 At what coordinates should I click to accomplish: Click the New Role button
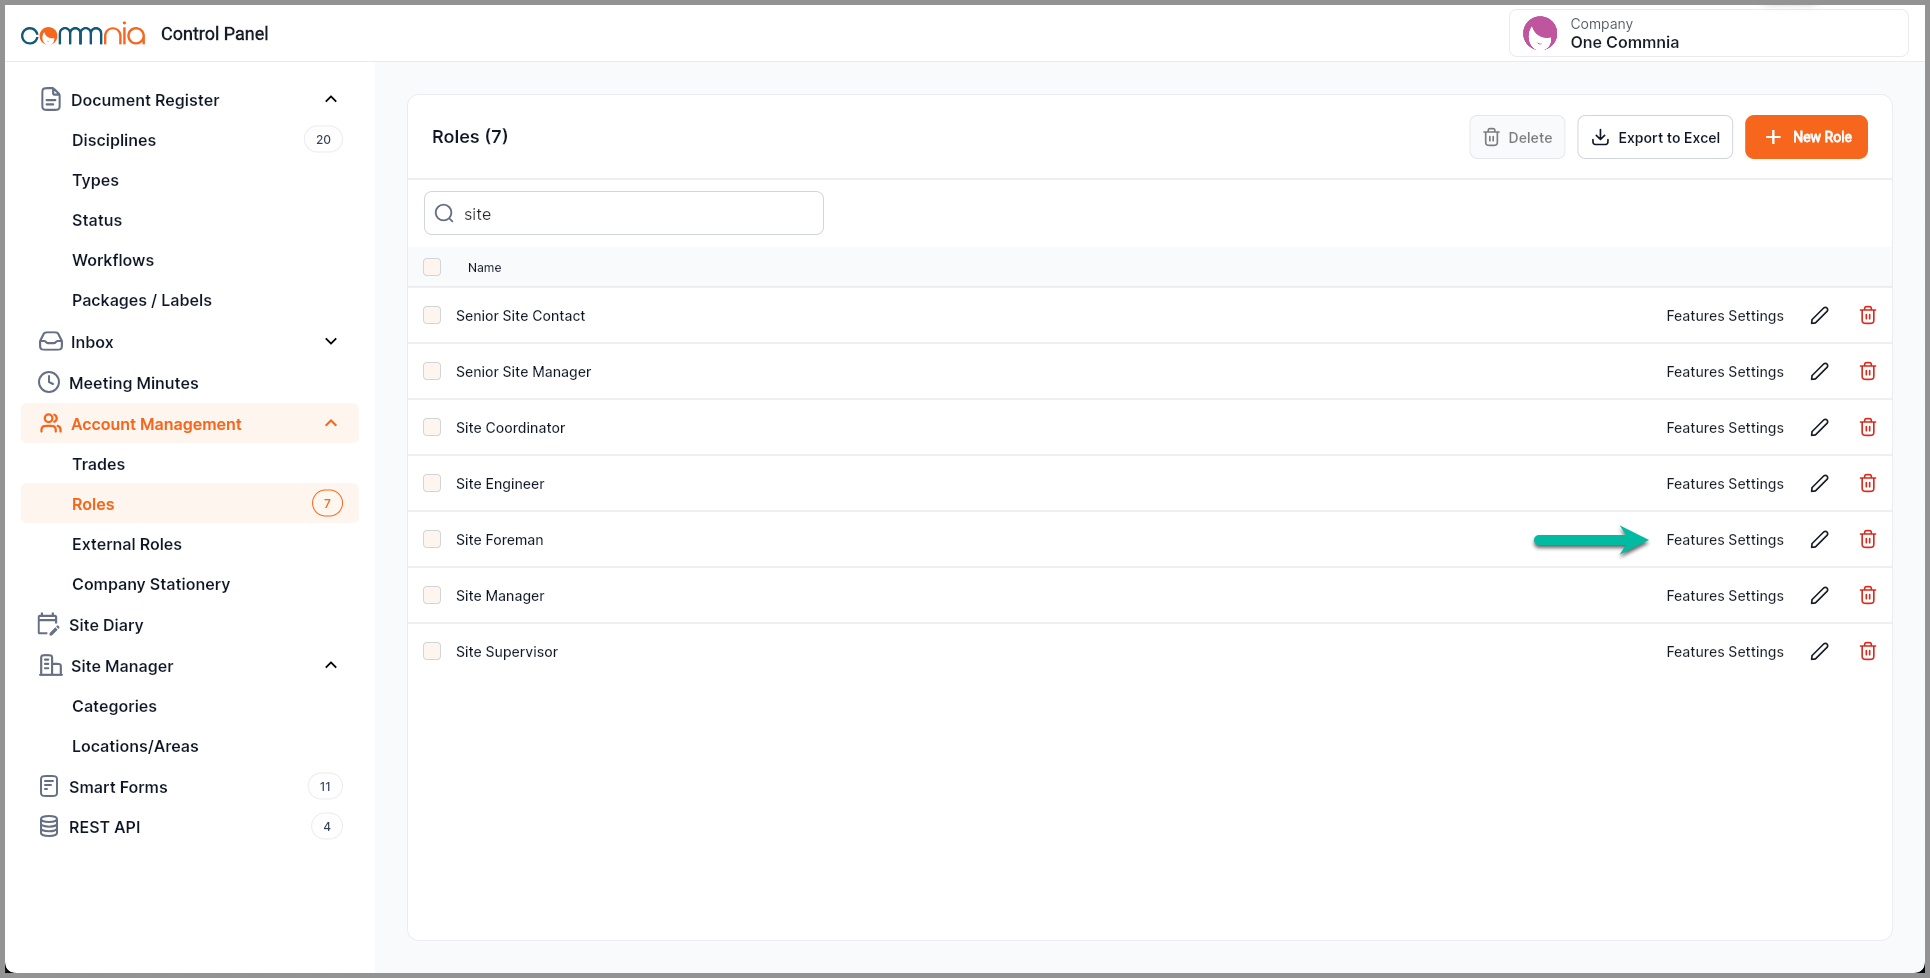[x=1805, y=137]
